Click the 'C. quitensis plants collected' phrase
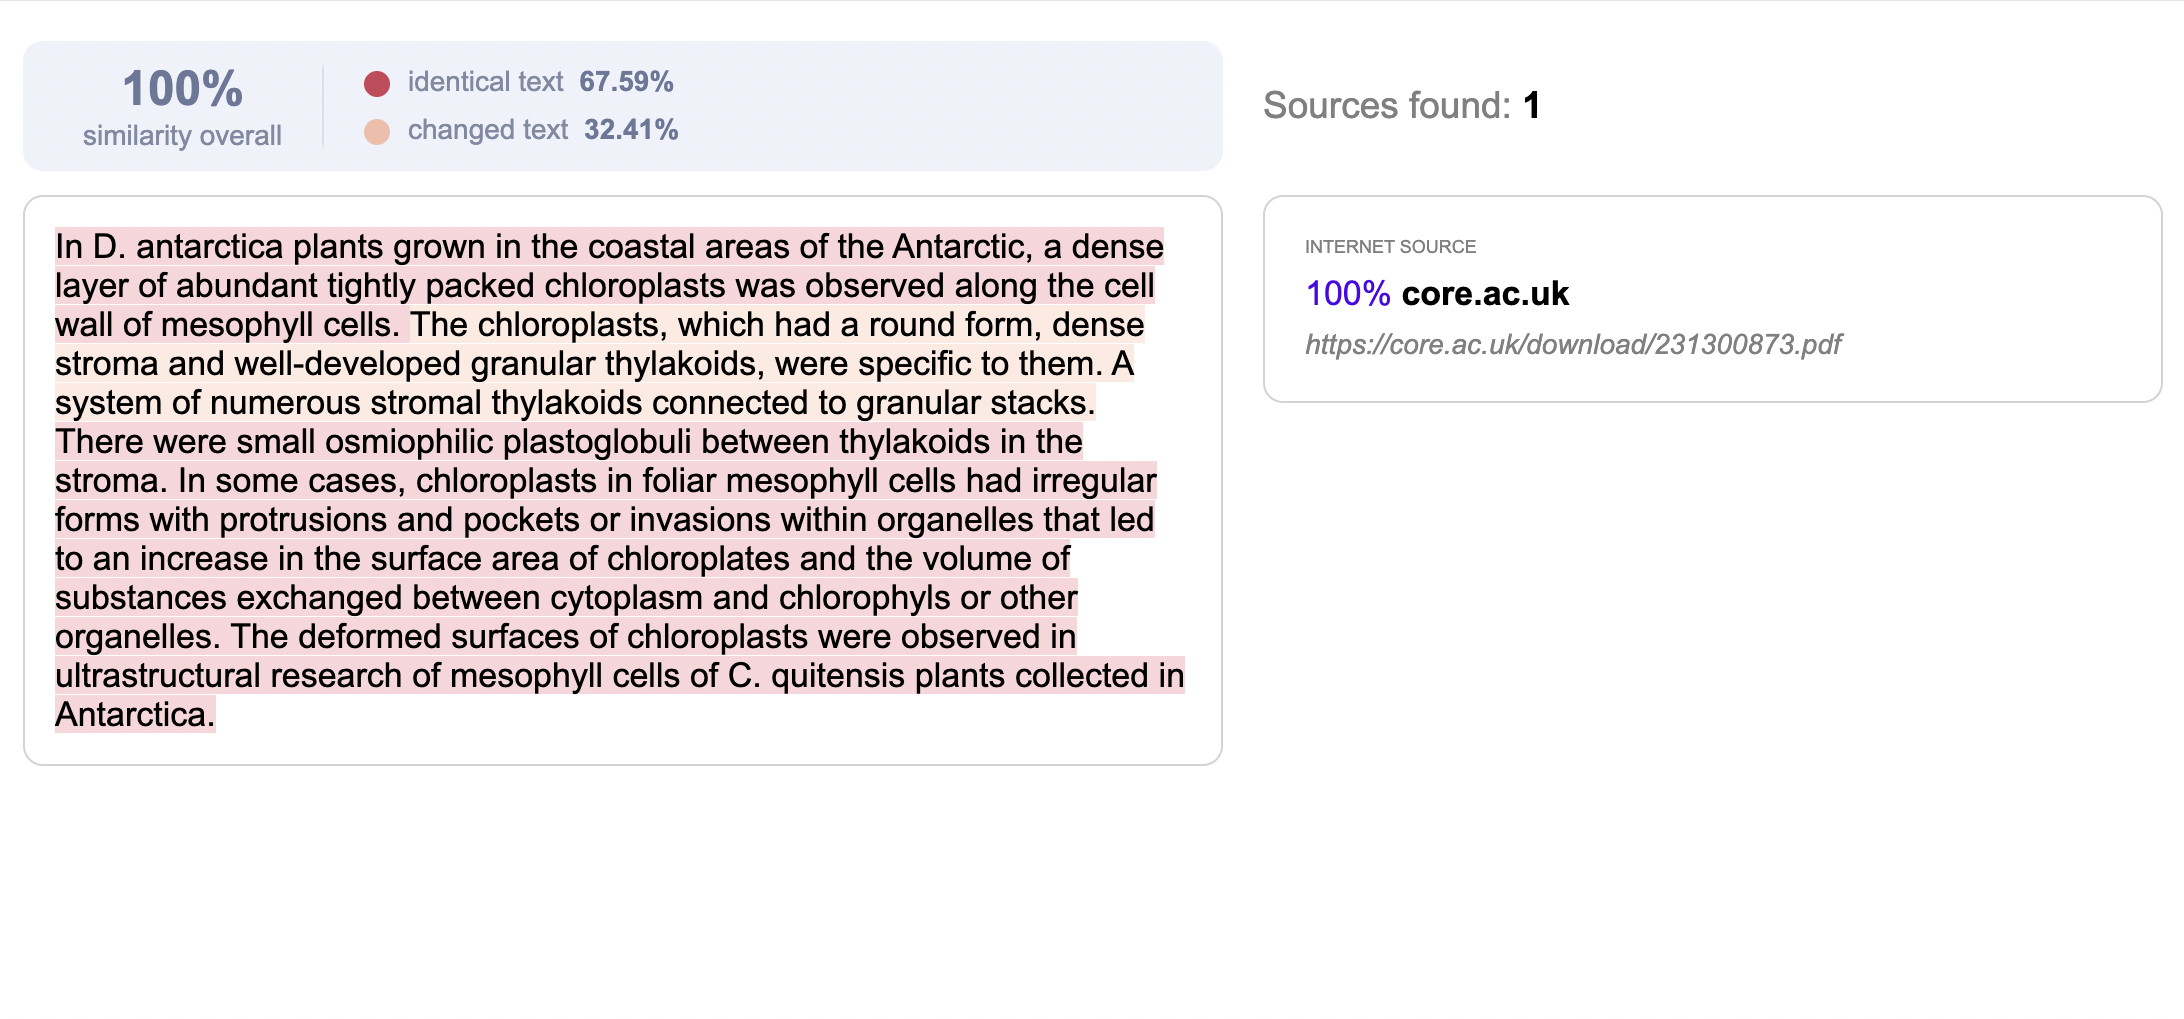Viewport: 2184px width, 1019px height. point(941,676)
